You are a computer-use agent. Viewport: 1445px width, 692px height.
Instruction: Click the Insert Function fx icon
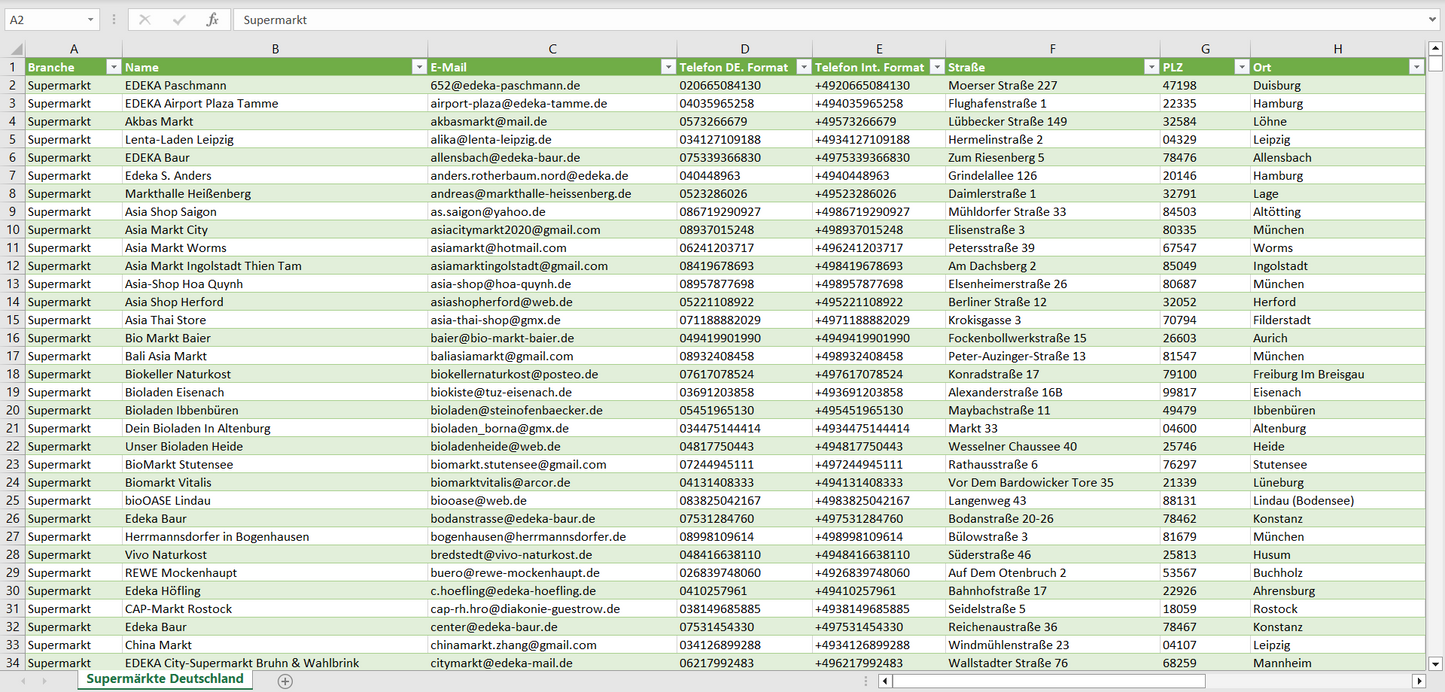point(212,20)
